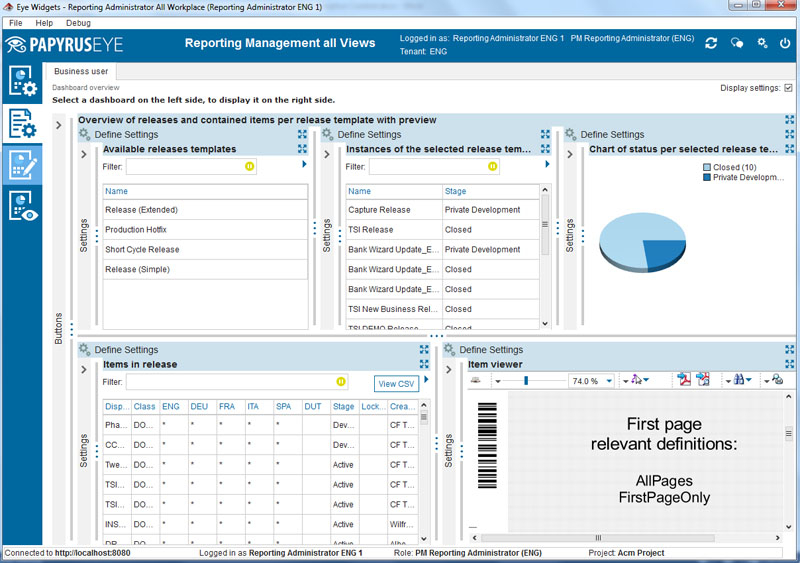The image size is (800, 563).
Task: Click the zoom slider handle in Item viewer
Action: click(526, 380)
